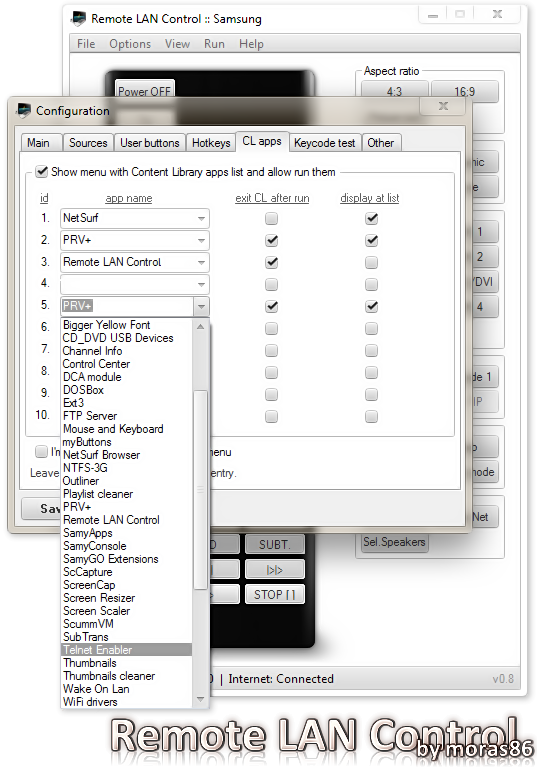Open the File menu

pyautogui.click(x=86, y=44)
